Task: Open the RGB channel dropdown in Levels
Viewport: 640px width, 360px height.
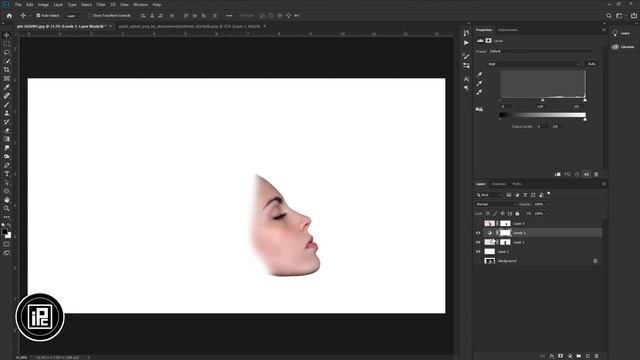Action: click(x=533, y=64)
